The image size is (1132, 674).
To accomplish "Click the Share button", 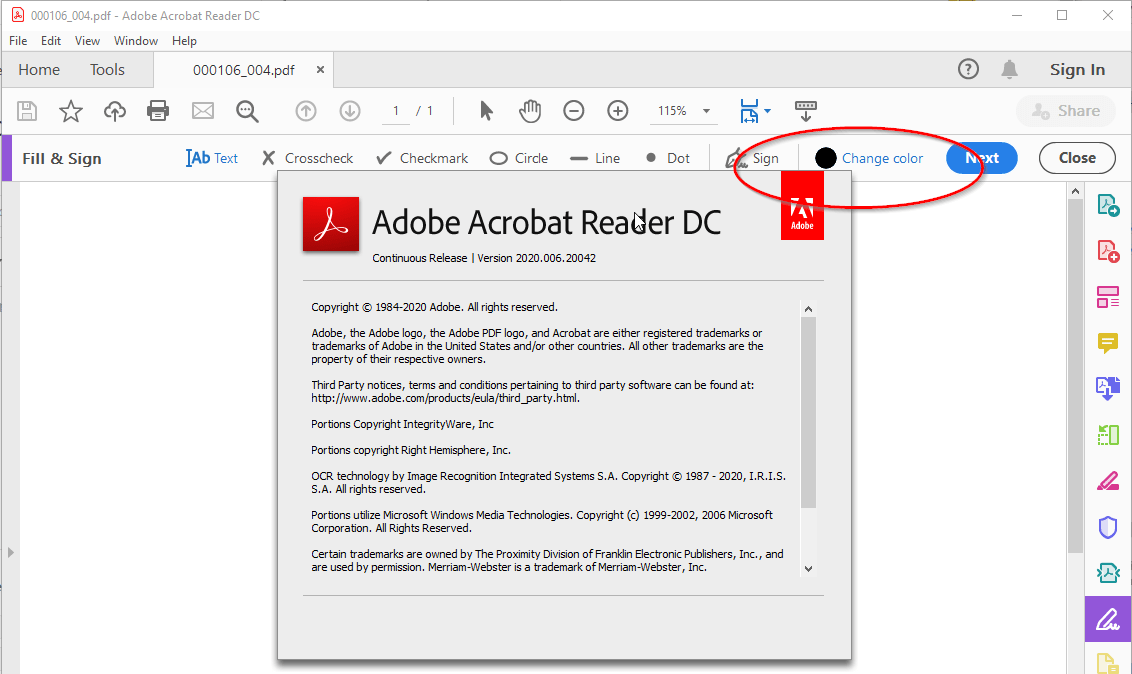I will click(1066, 111).
